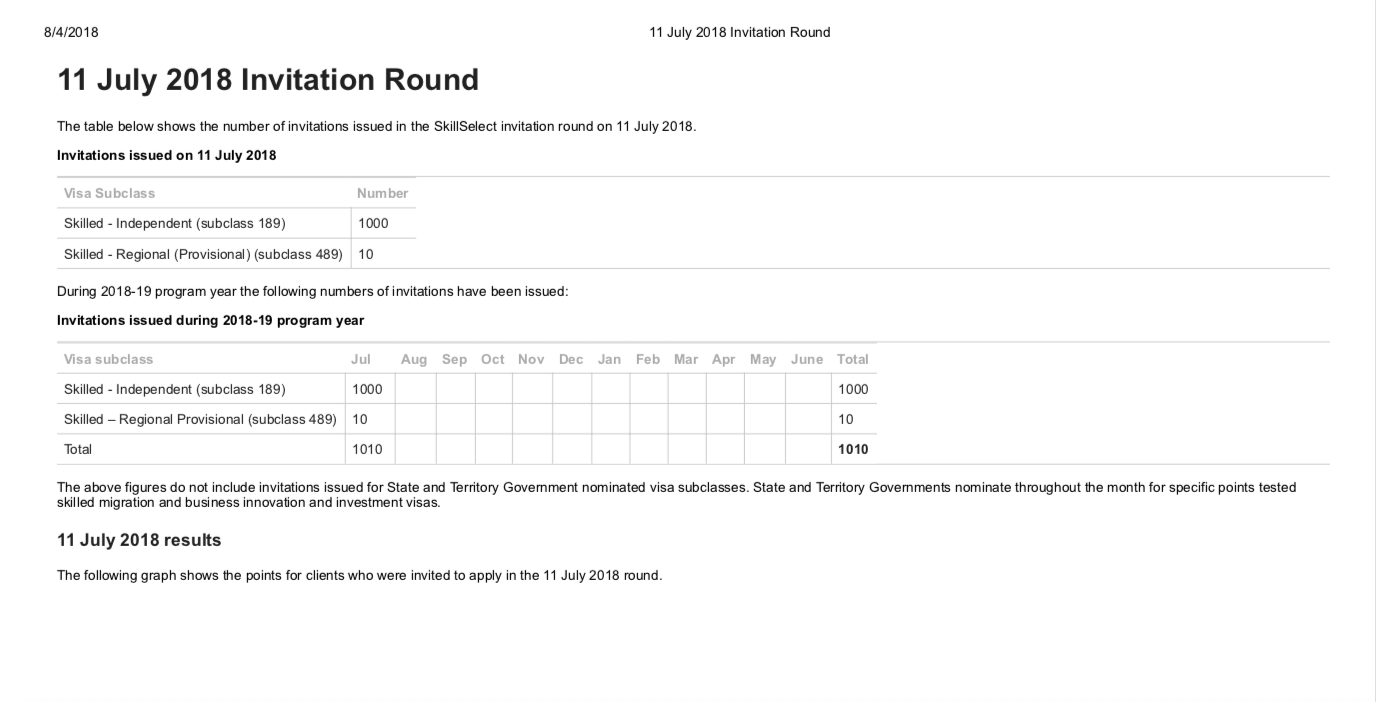The width and height of the screenshot is (1376, 702).
Task: Click the 'Invitations issued during 2018-19 program year' caption
Action: pos(210,320)
